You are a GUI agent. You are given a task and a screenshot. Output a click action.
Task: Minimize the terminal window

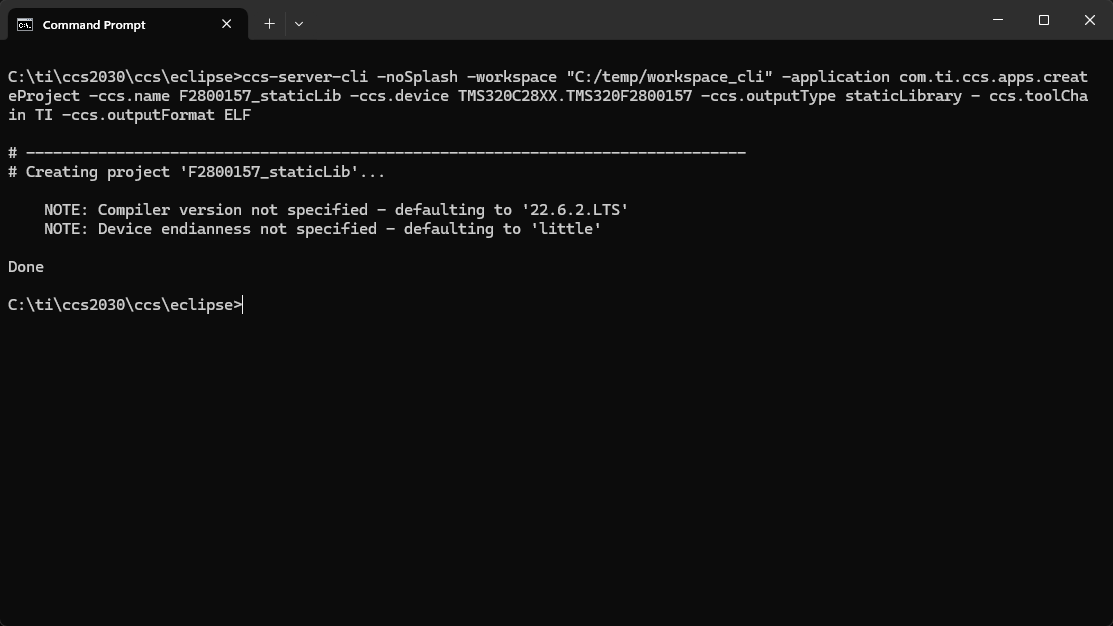[x=997, y=20]
